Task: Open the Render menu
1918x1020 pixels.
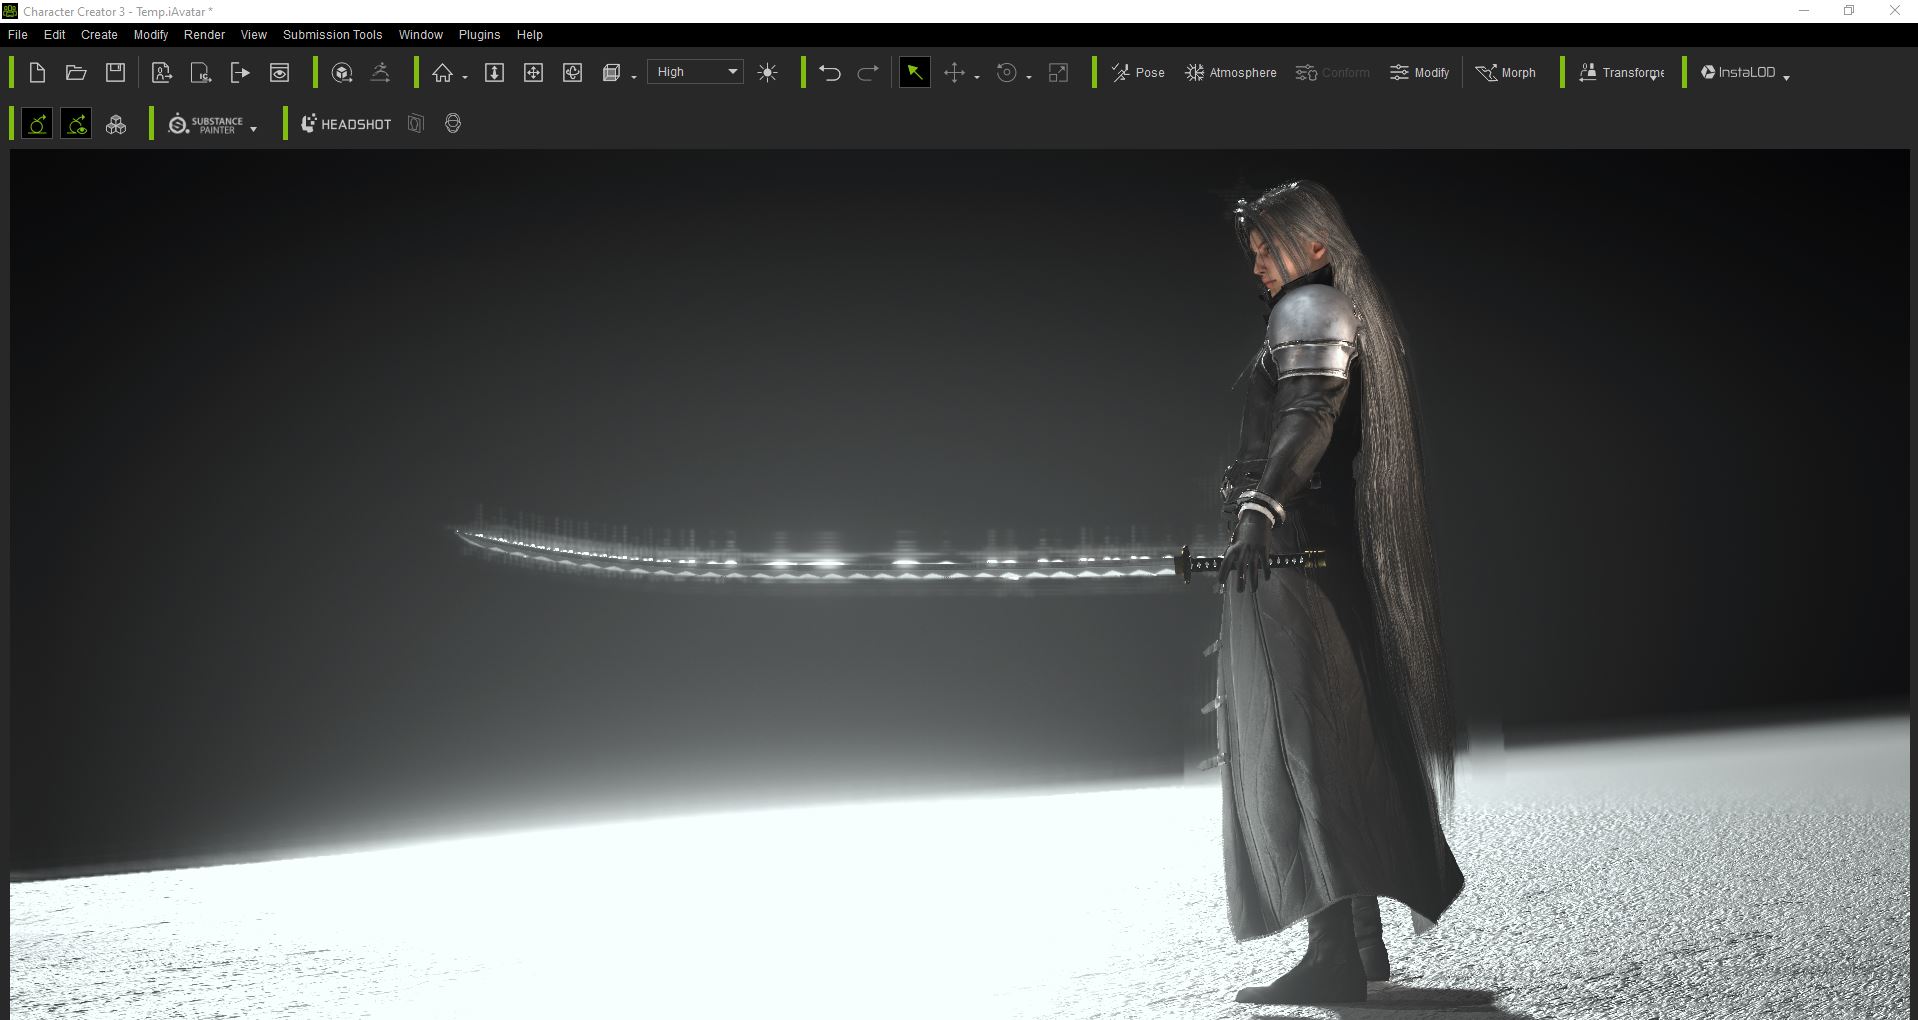Action: click(205, 34)
